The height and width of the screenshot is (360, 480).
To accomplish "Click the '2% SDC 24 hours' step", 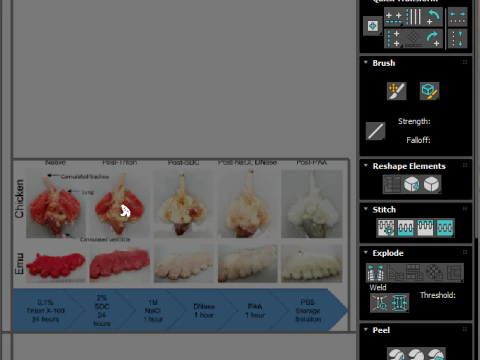I will [102, 310].
